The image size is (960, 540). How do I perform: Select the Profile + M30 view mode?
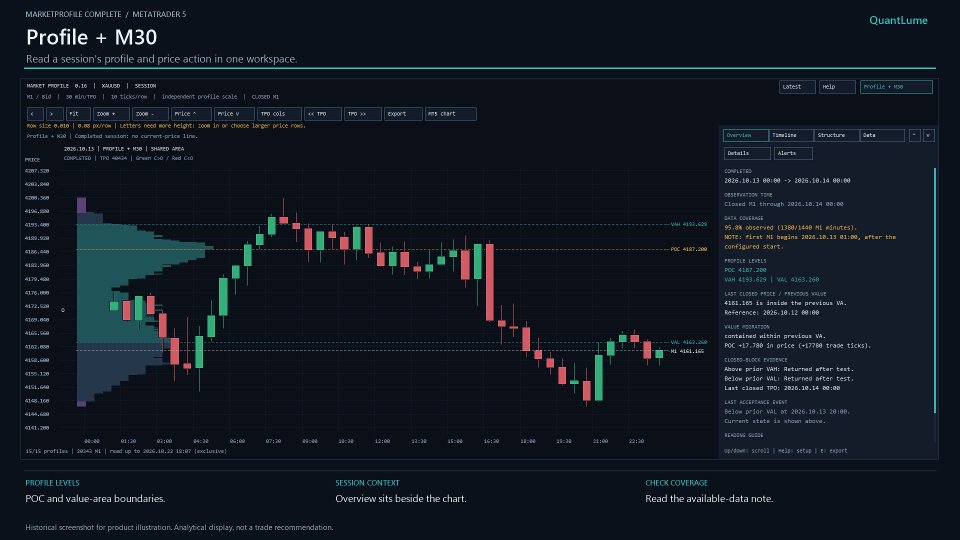tap(896, 87)
